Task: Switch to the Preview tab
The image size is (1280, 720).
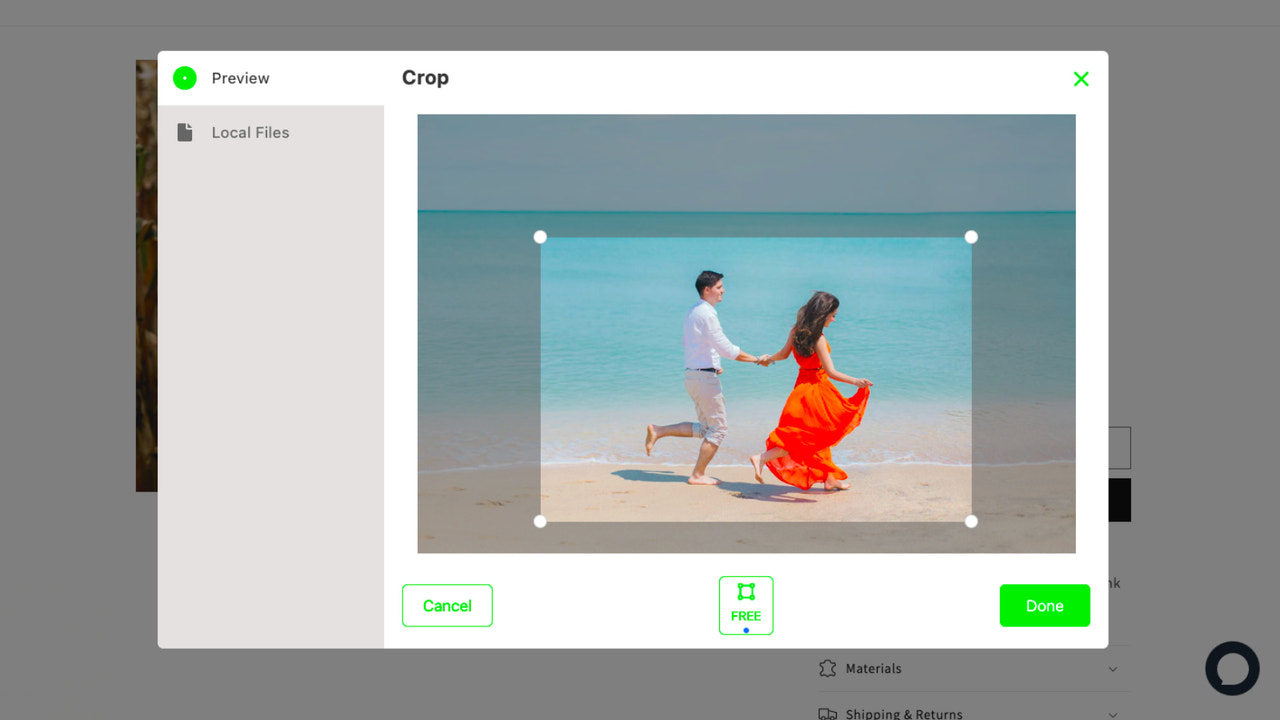Action: tap(240, 78)
